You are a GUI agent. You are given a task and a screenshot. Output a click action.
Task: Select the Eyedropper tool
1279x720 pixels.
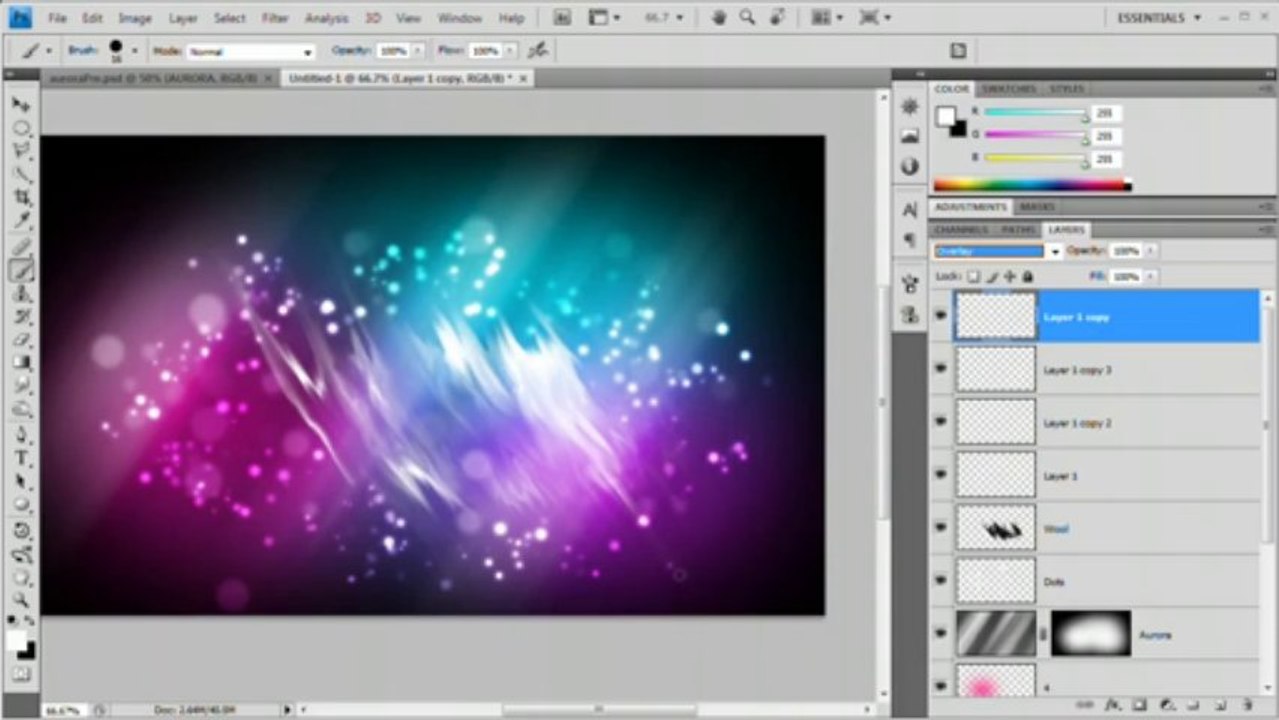pos(21,221)
